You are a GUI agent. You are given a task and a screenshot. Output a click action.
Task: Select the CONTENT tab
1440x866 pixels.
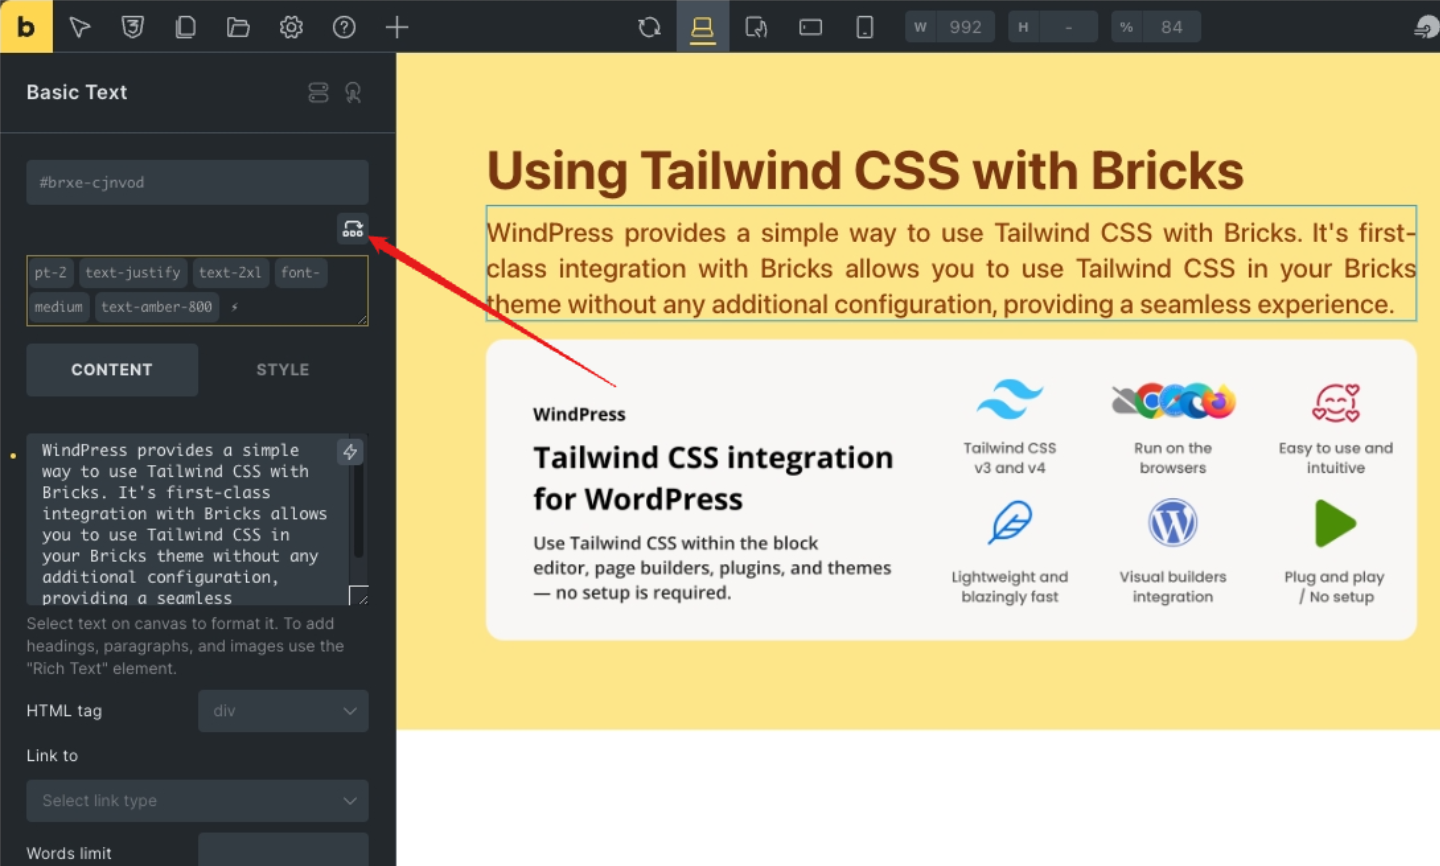coord(112,370)
